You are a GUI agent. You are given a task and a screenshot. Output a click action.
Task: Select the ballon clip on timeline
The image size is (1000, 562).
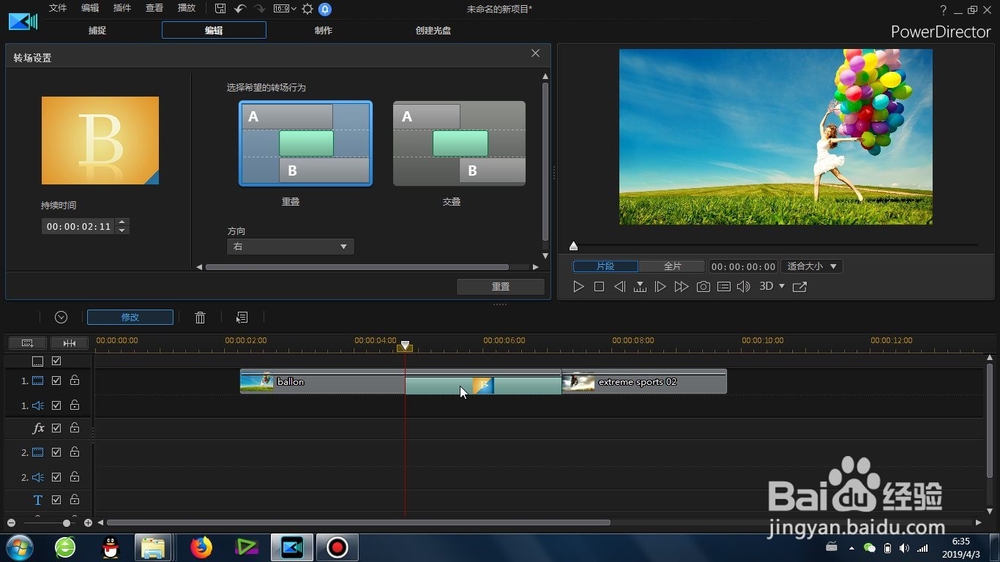(x=322, y=381)
